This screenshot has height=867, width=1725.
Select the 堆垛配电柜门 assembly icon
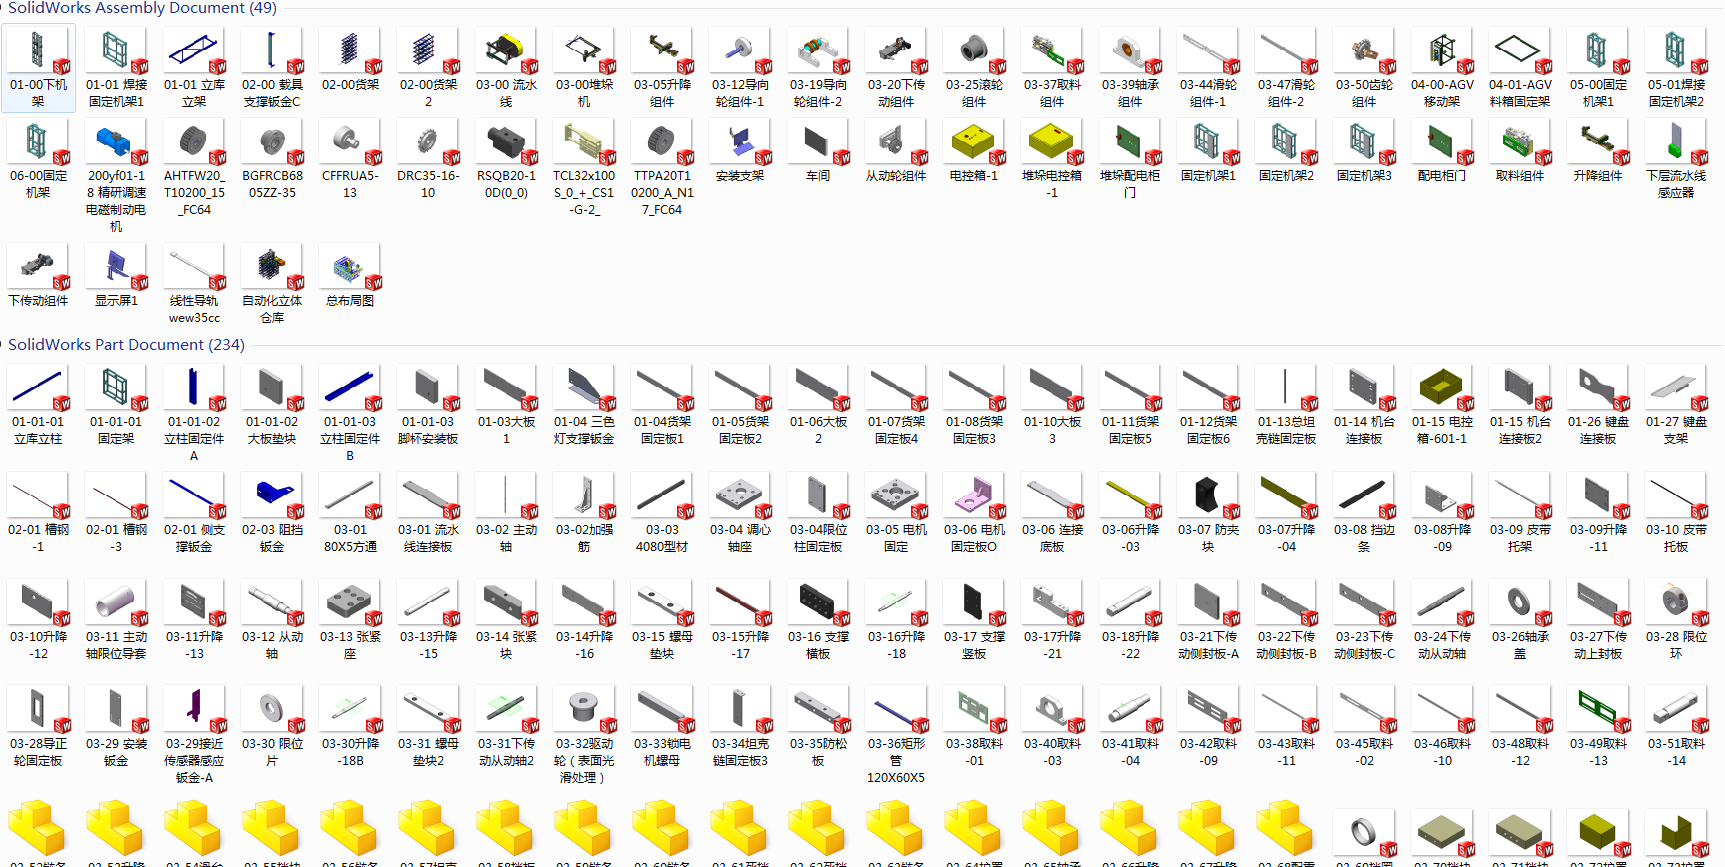1130,141
